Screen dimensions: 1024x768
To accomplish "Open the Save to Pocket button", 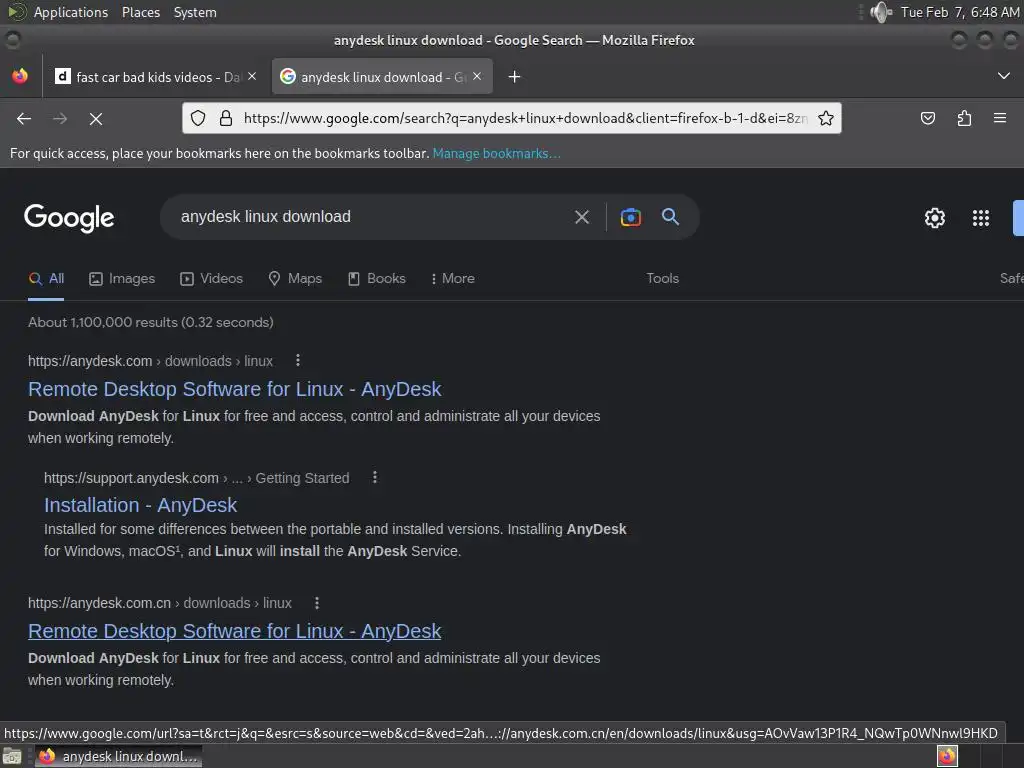I will pyautogui.click(x=928, y=118).
